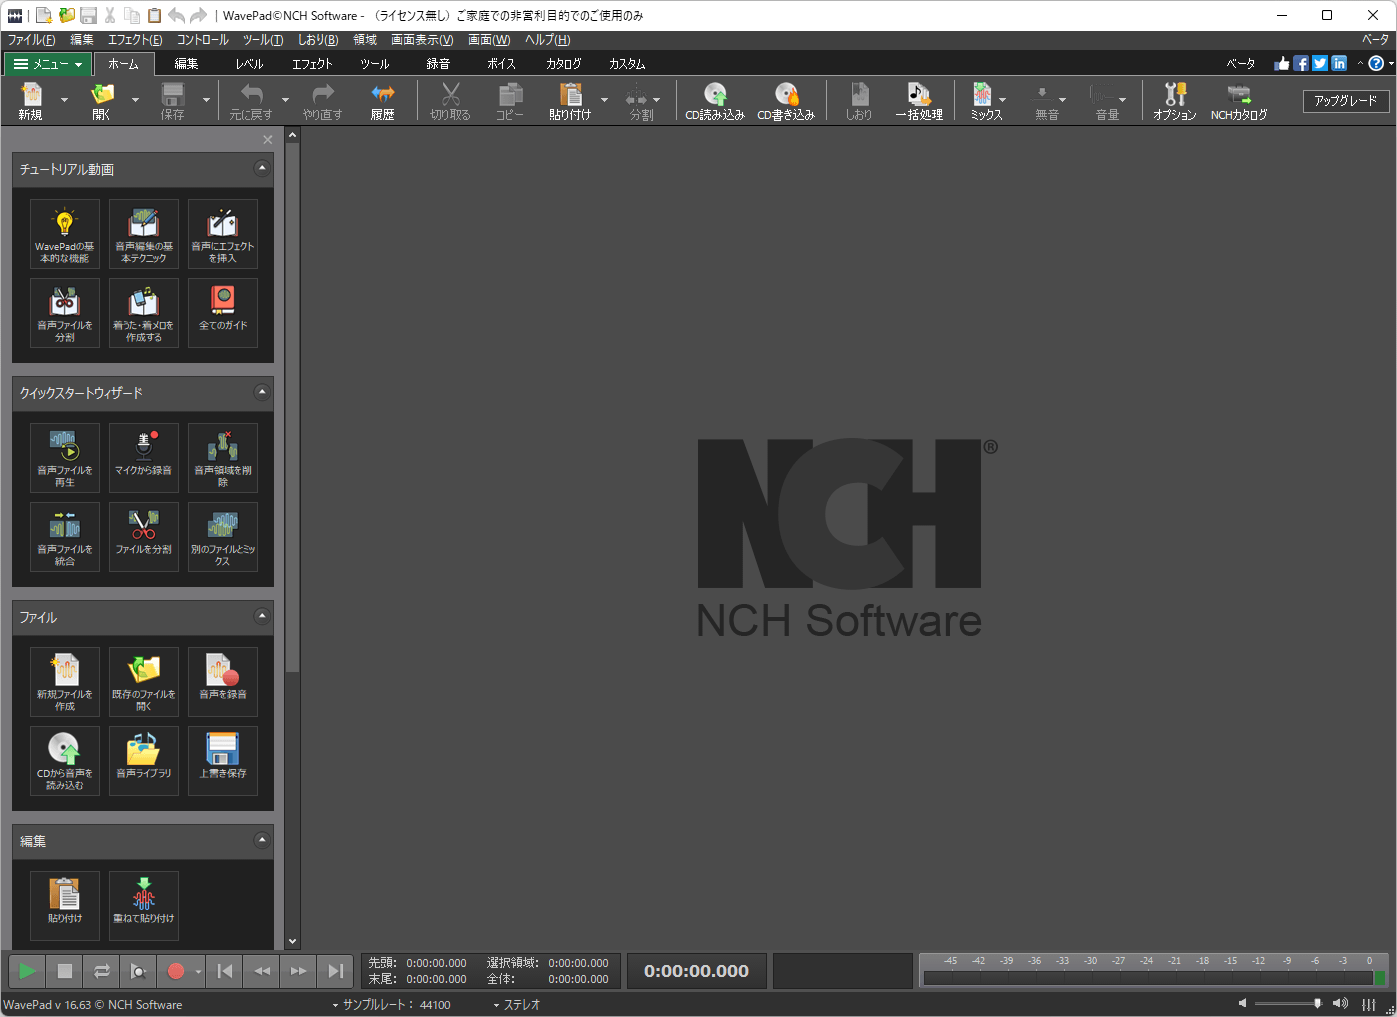This screenshot has width=1397, height=1017.
Task: Click 既存のファイルを開く icon
Action: click(144, 682)
